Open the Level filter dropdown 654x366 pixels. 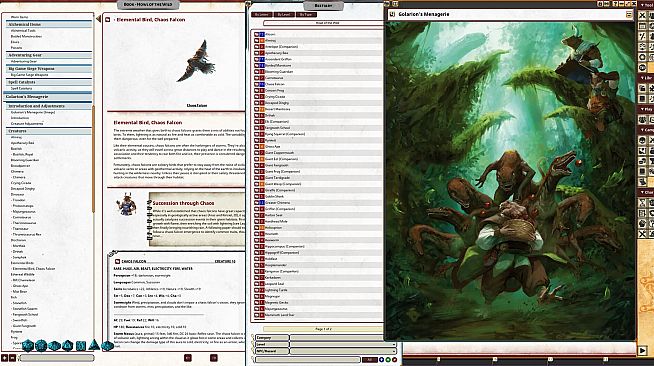[343, 344]
